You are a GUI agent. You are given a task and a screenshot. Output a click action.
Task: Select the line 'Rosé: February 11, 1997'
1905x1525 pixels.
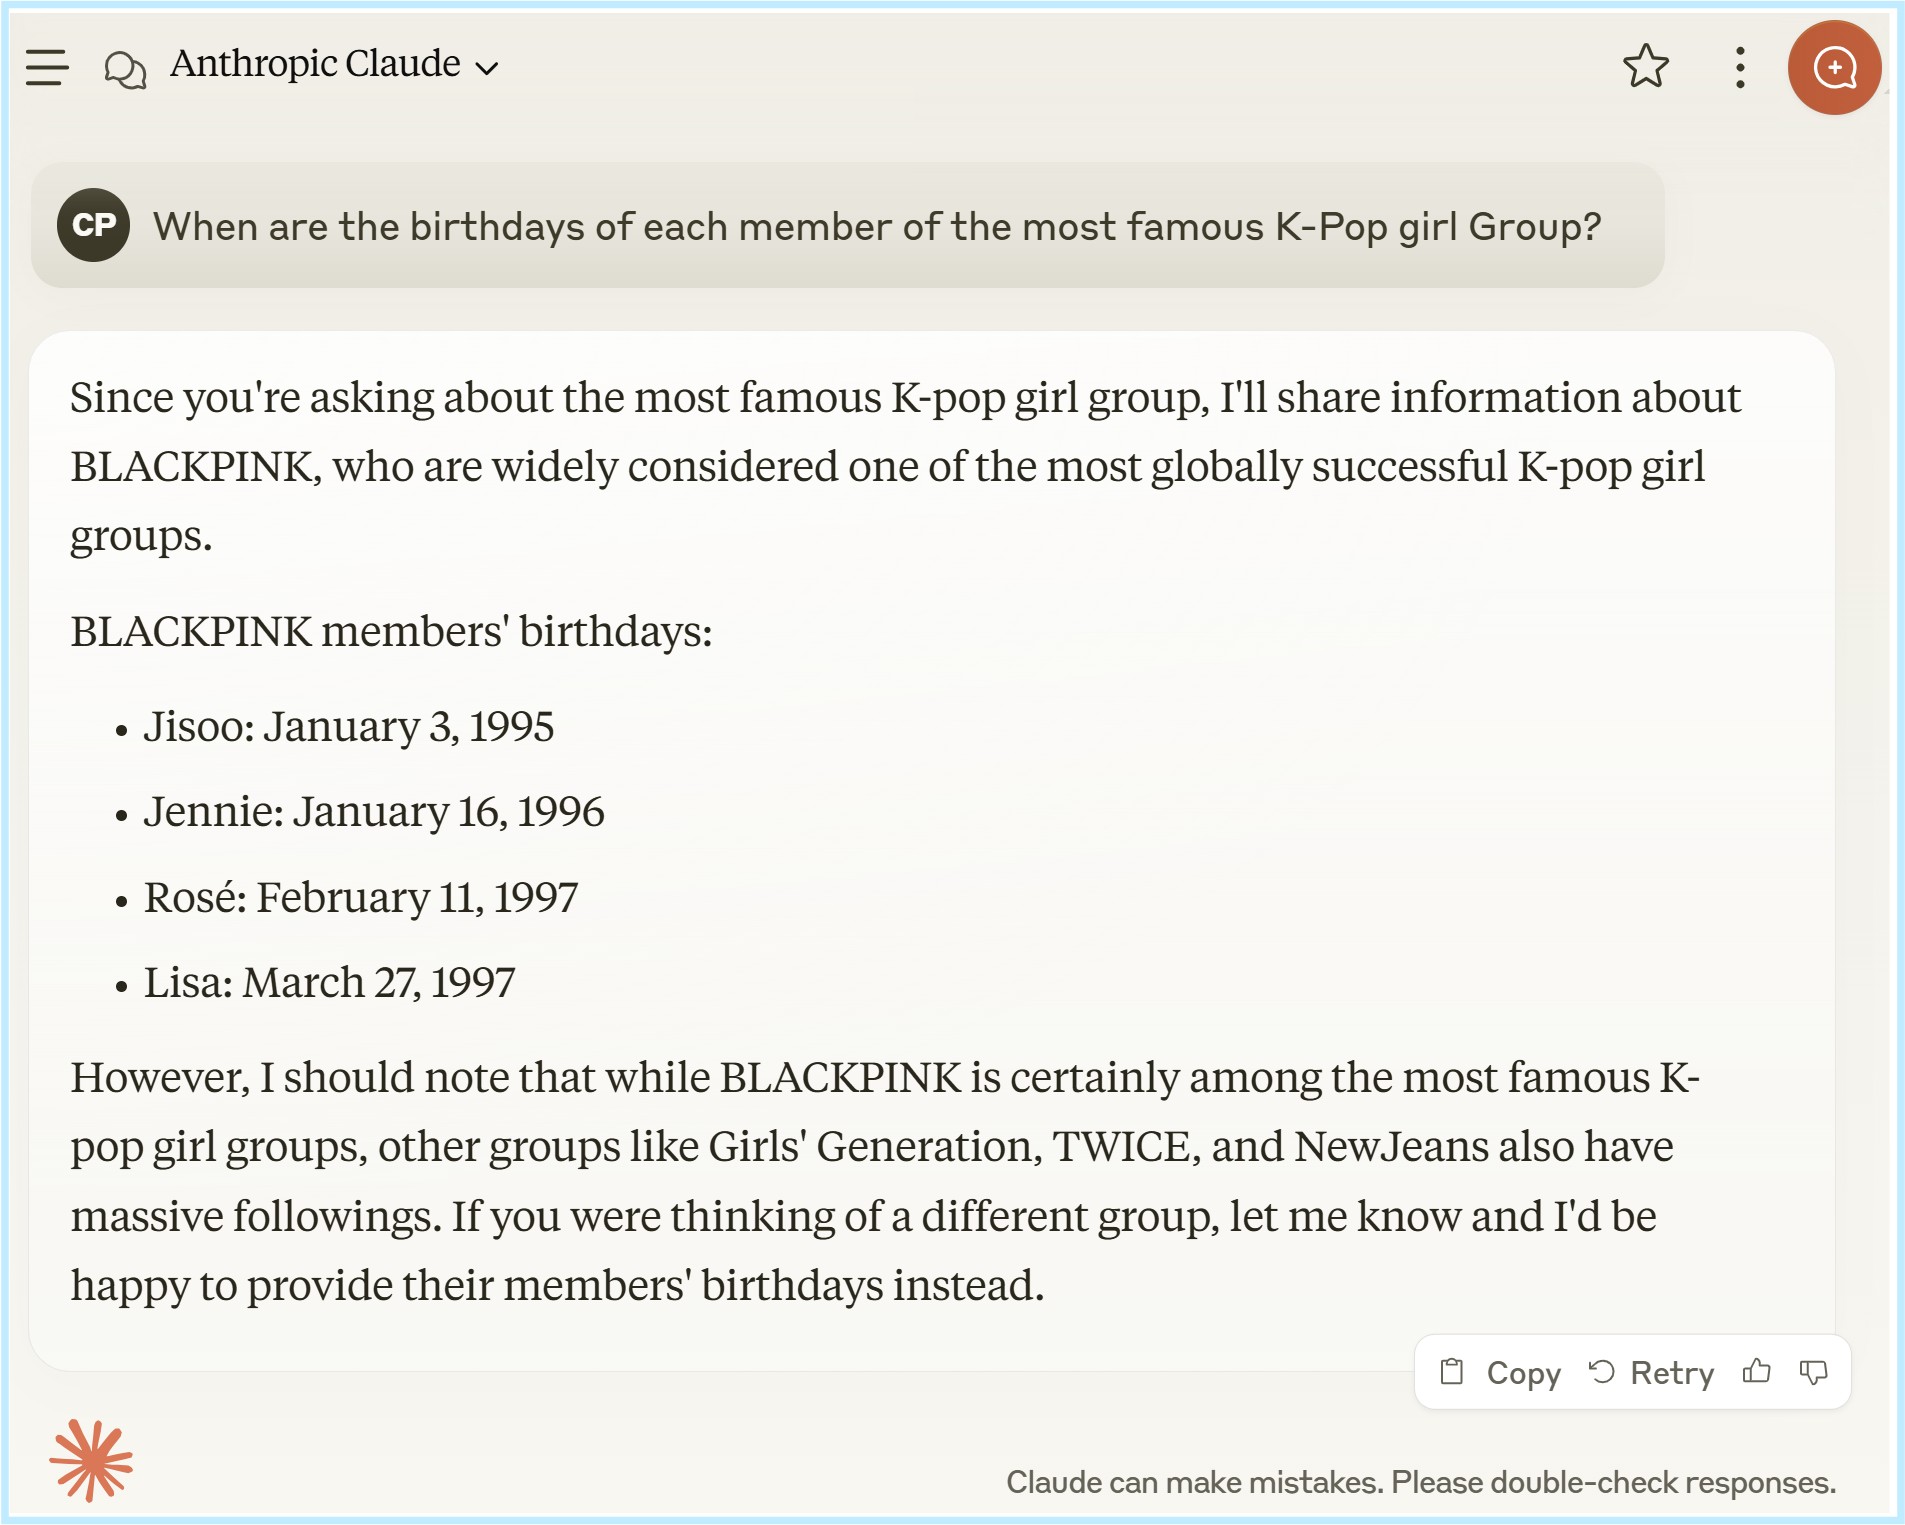coord(360,898)
